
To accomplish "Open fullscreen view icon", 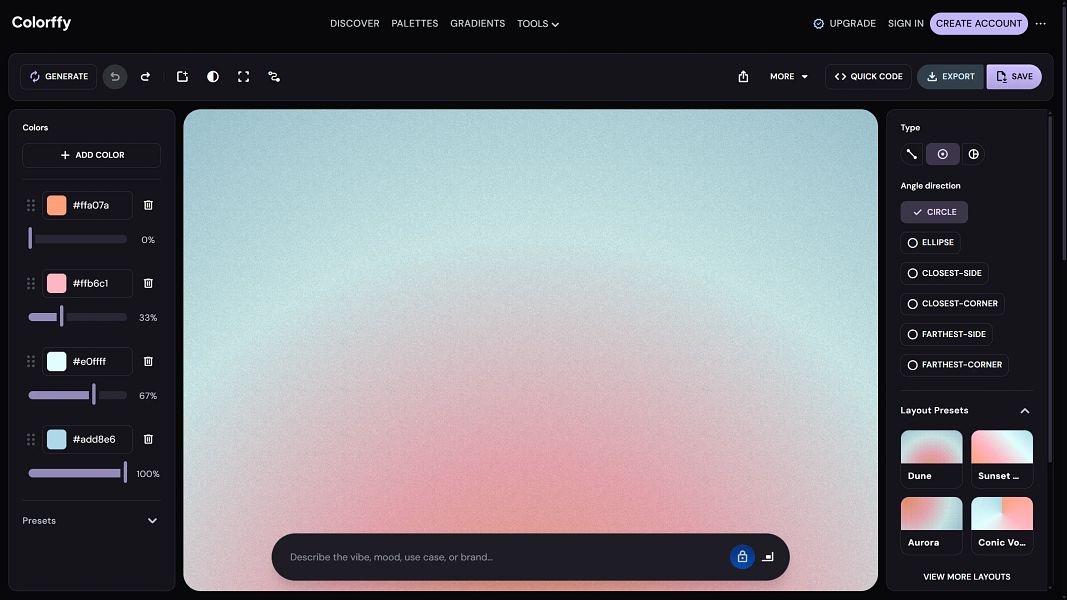I will (244, 77).
